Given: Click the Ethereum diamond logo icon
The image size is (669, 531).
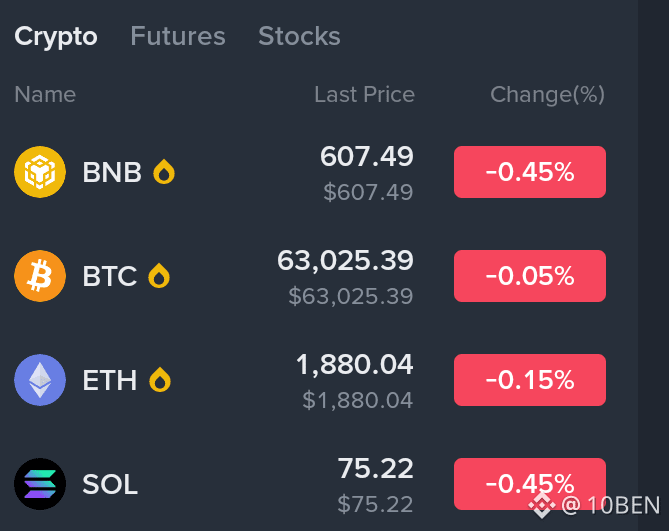Looking at the screenshot, I should pos(40,380).
